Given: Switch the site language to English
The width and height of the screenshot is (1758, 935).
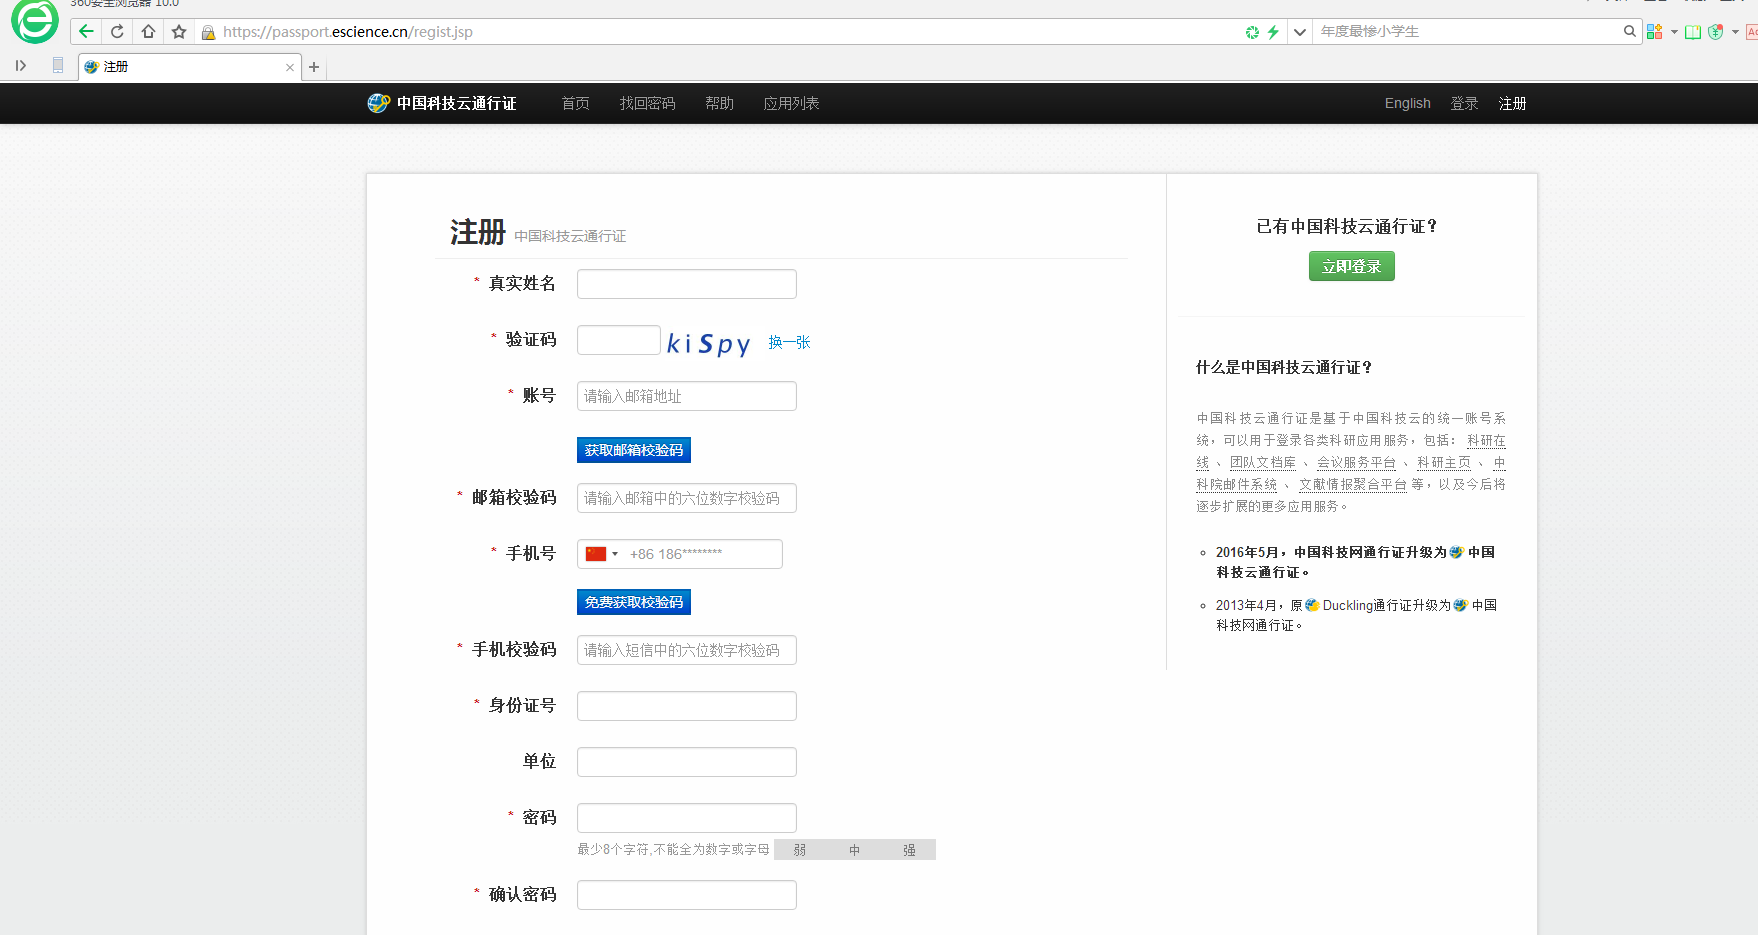Looking at the screenshot, I should [x=1407, y=104].
